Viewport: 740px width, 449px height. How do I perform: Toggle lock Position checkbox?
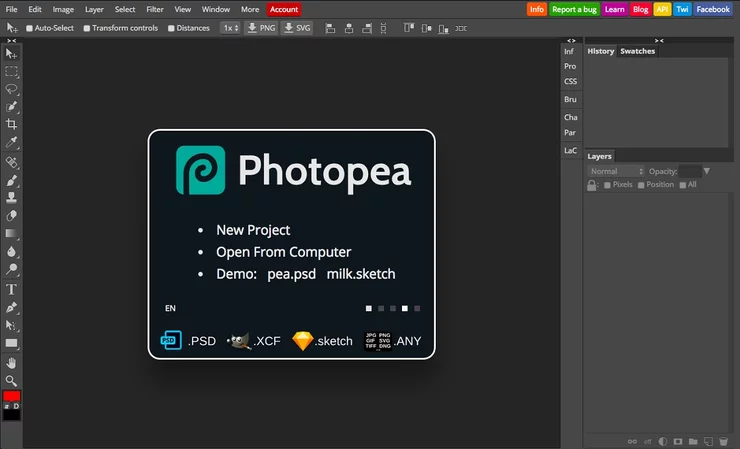pyautogui.click(x=641, y=185)
